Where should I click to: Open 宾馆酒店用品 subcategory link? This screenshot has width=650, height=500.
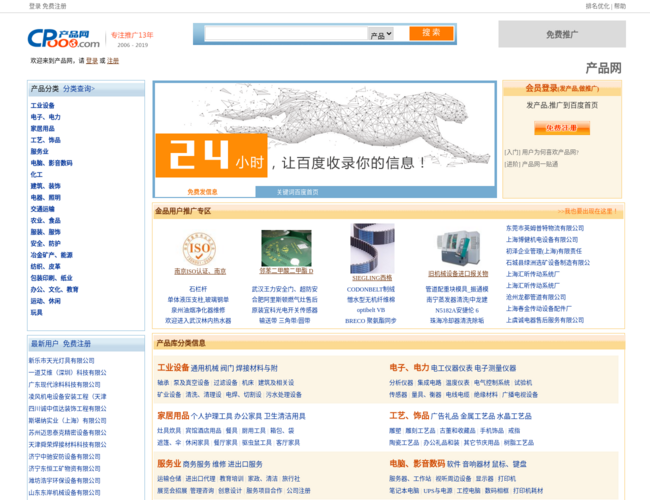click(203, 431)
